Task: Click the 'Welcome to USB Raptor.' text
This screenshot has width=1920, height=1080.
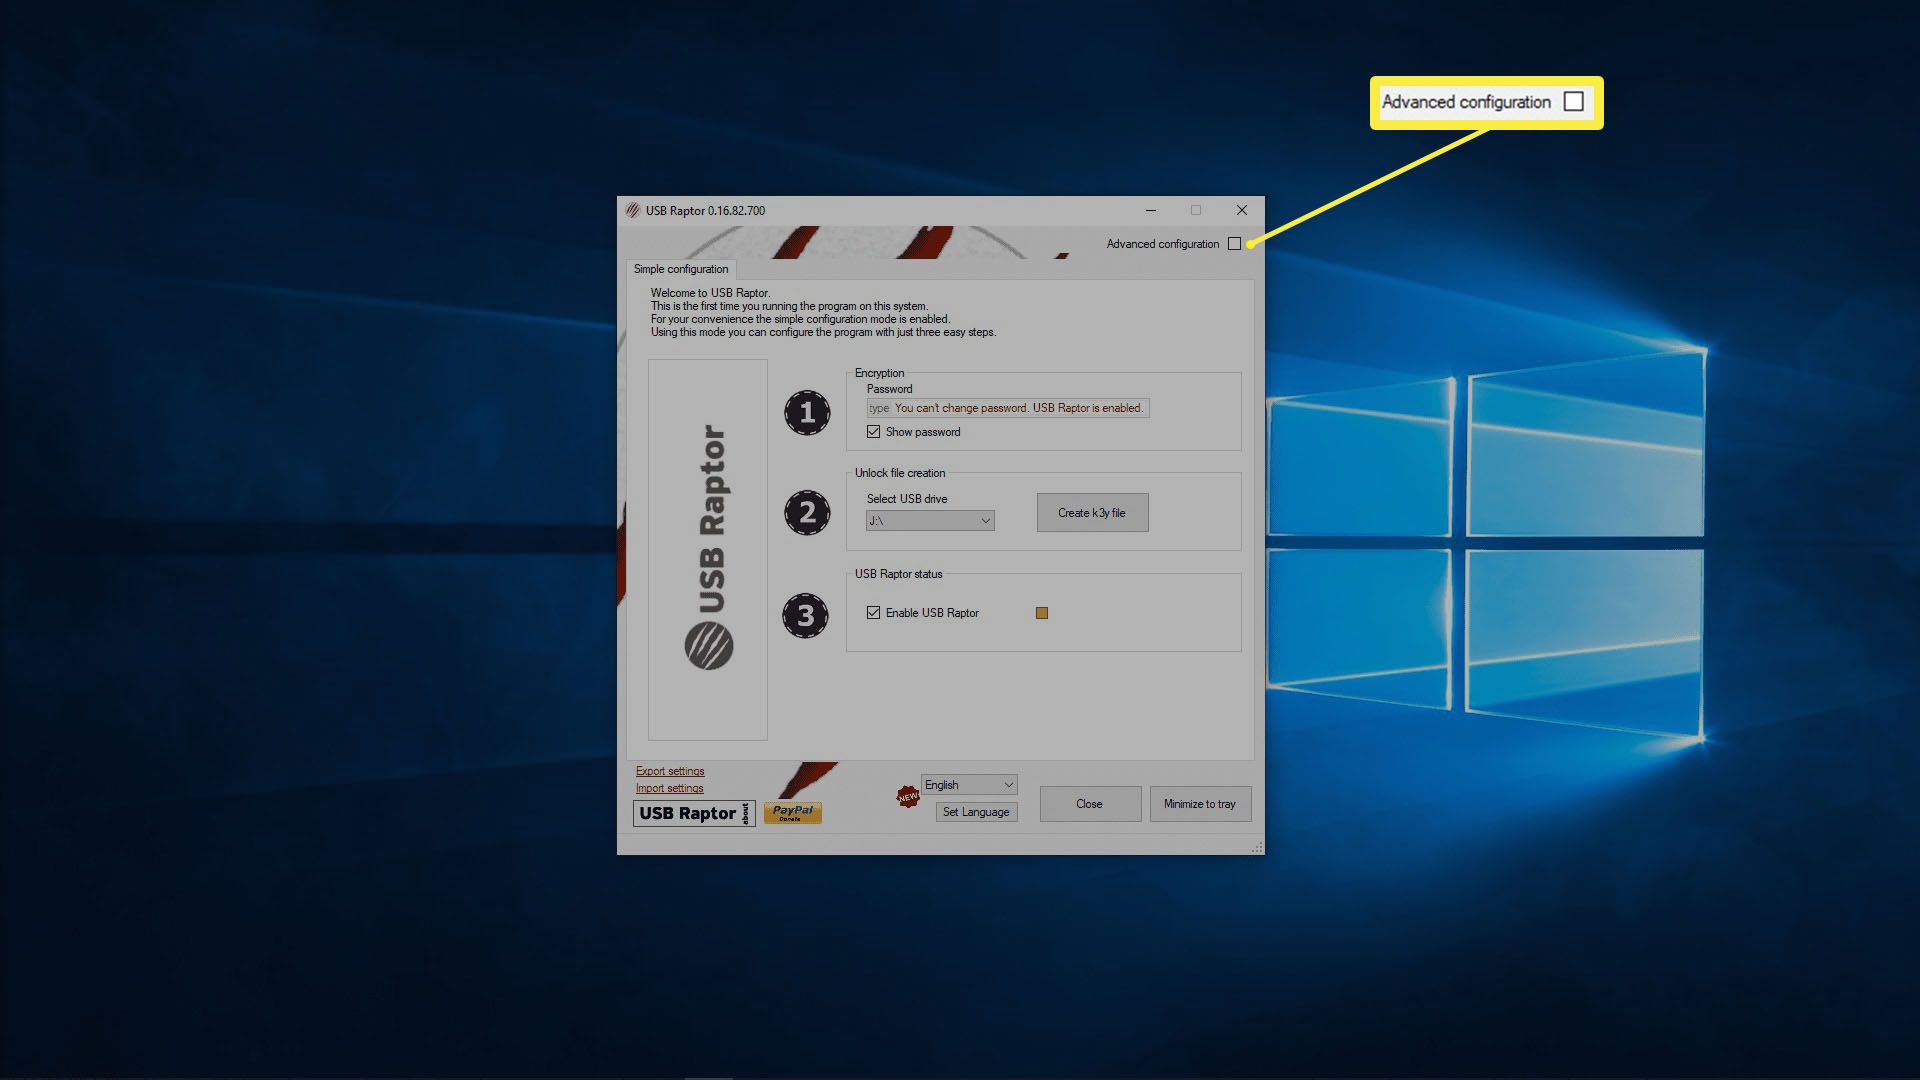Action: pos(710,293)
